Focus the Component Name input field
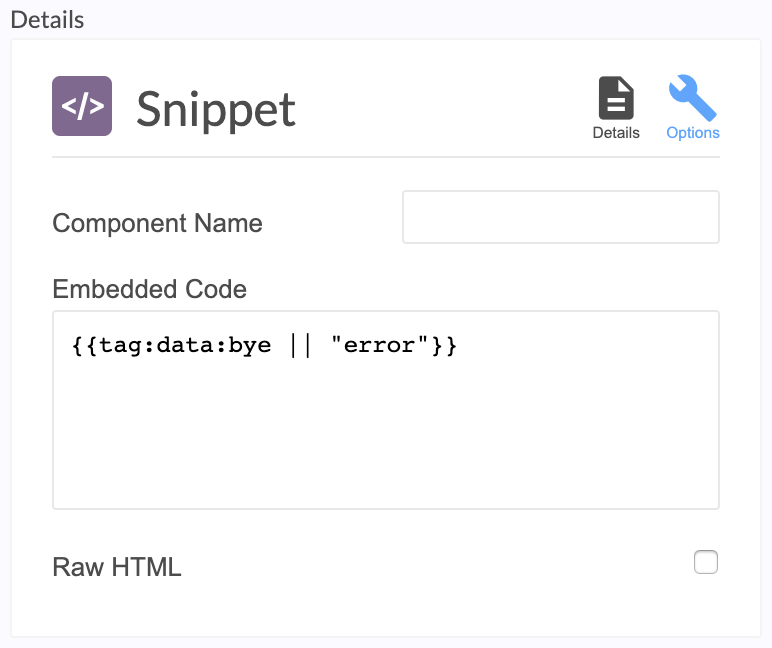Viewport: 772px width, 648px height. click(561, 217)
